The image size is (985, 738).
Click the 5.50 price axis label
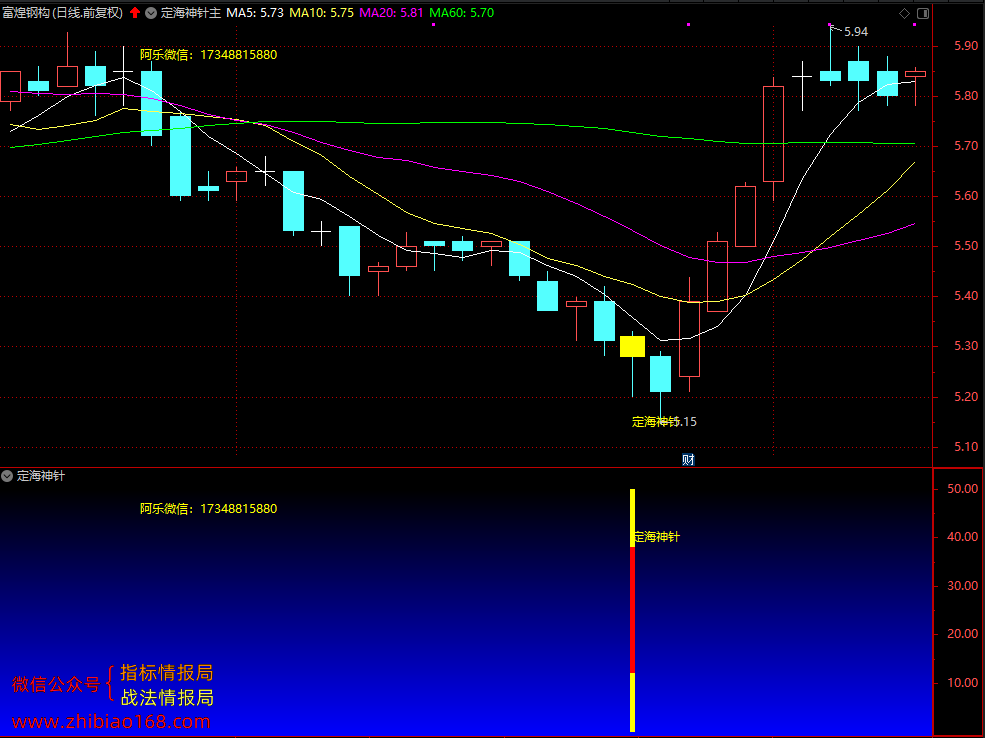(966, 246)
